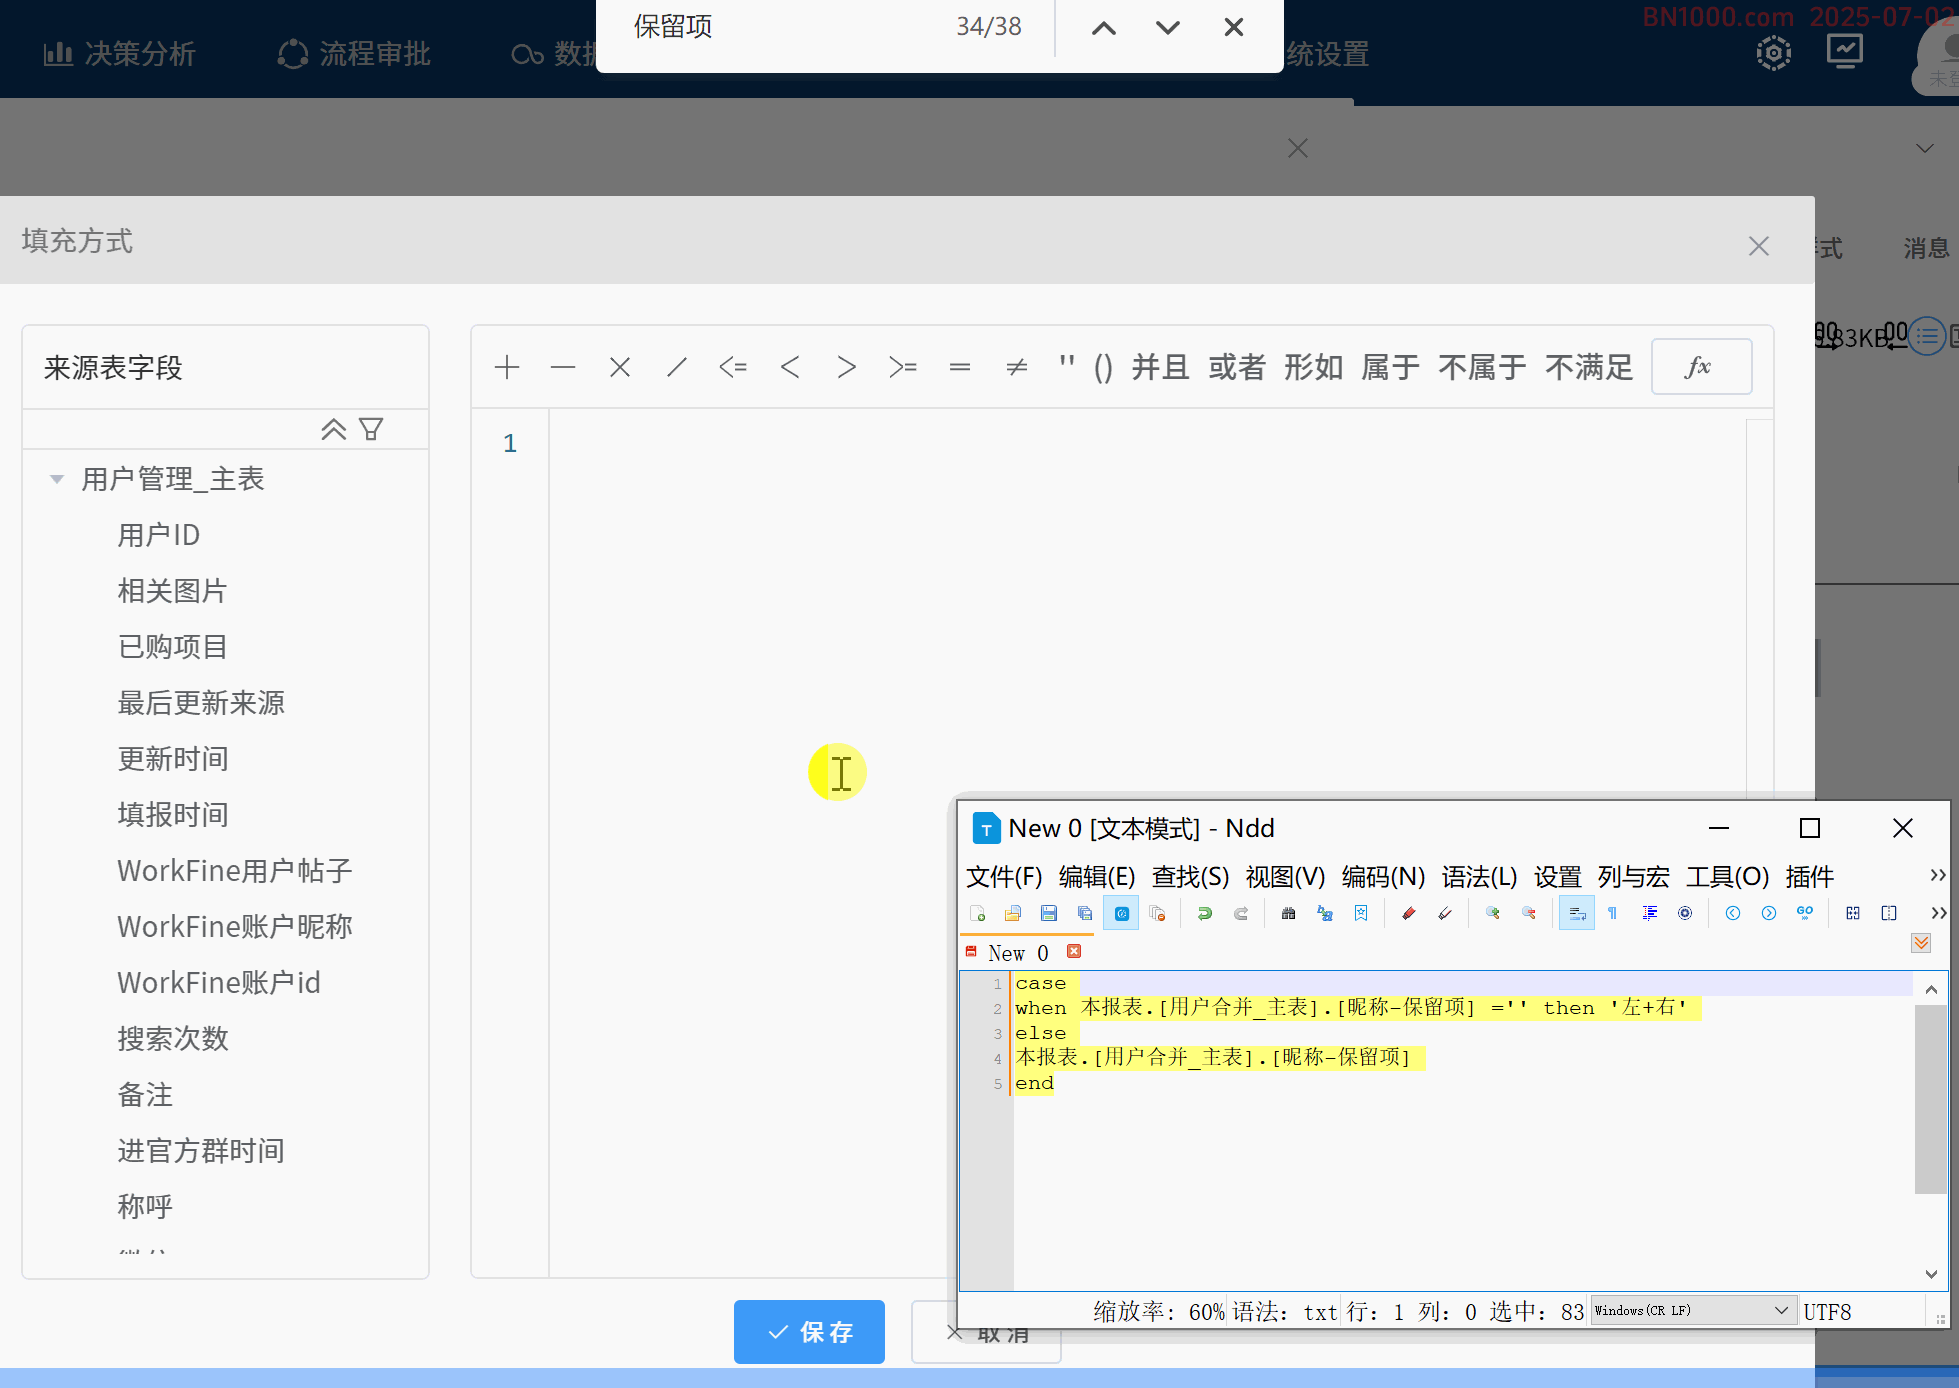Click the filter funnel icon in source fields

[371, 429]
